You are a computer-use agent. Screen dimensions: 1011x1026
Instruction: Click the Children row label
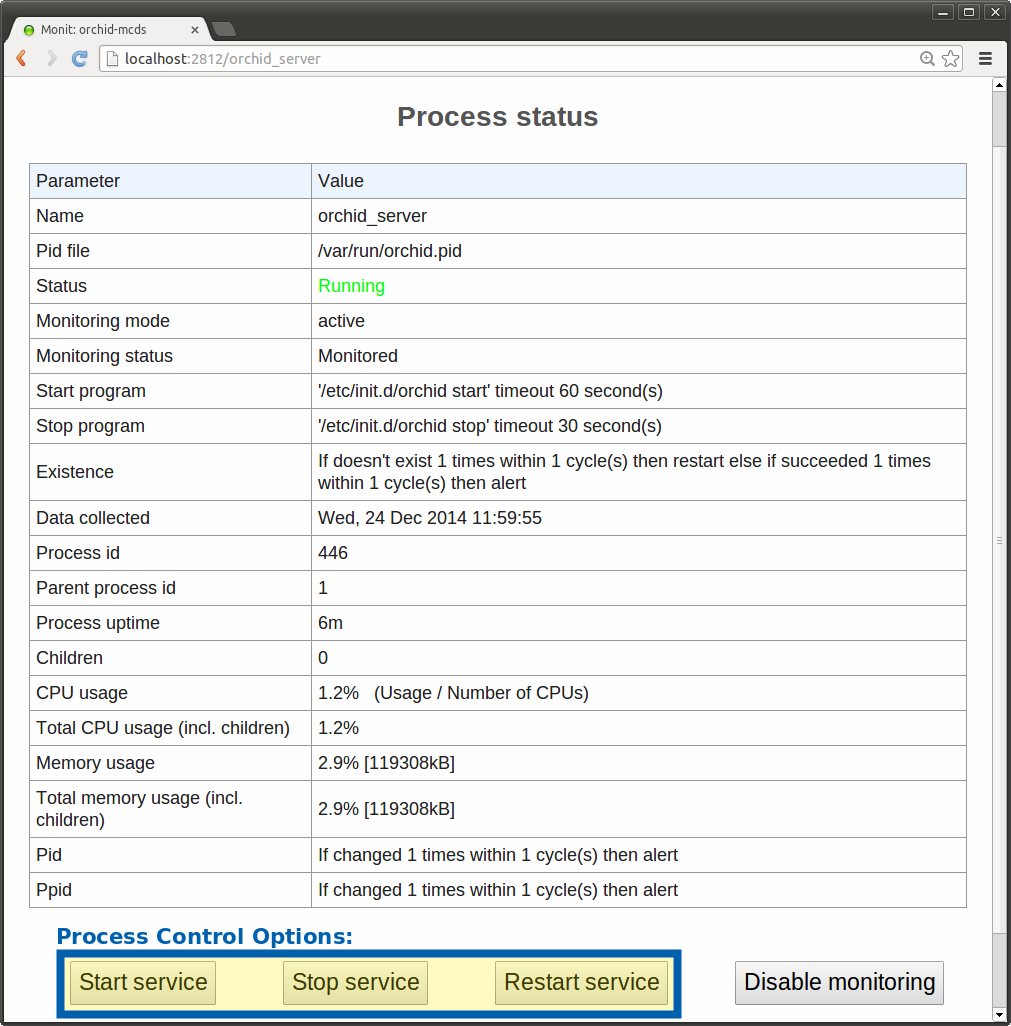pos(69,658)
